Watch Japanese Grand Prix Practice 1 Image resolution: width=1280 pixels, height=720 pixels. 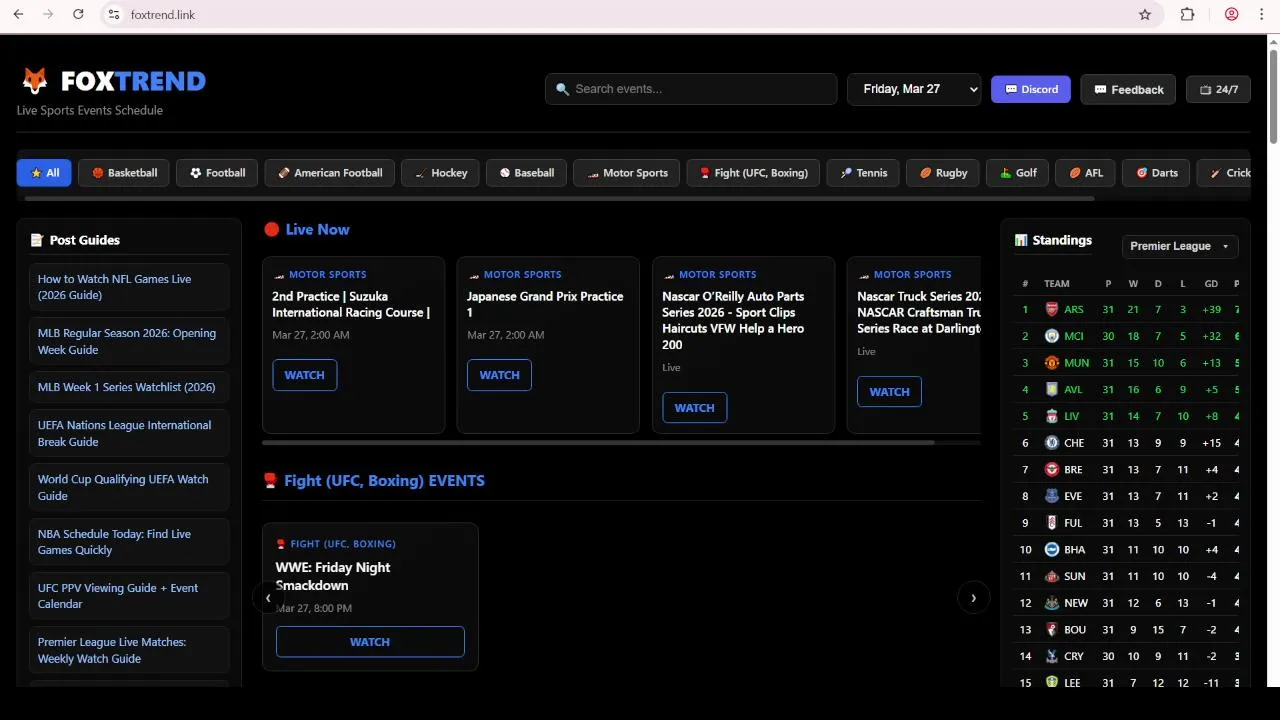pos(500,375)
